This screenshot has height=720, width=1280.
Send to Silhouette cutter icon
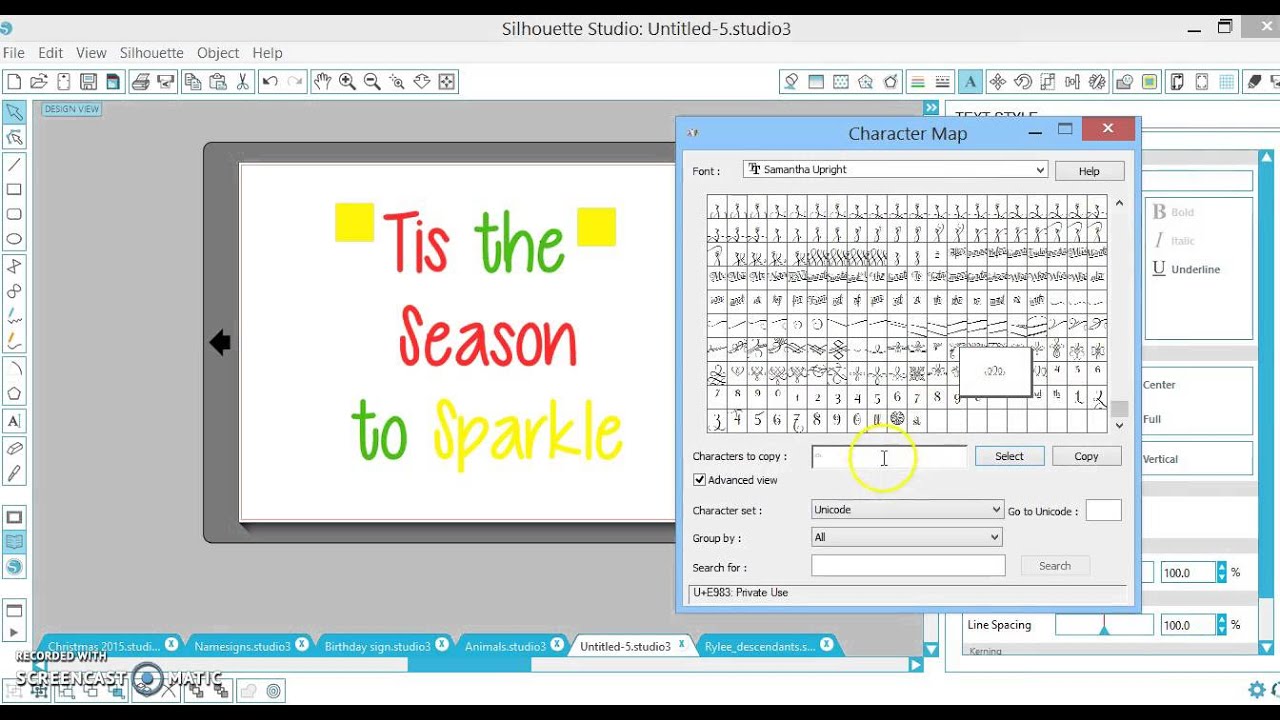click(x=166, y=82)
